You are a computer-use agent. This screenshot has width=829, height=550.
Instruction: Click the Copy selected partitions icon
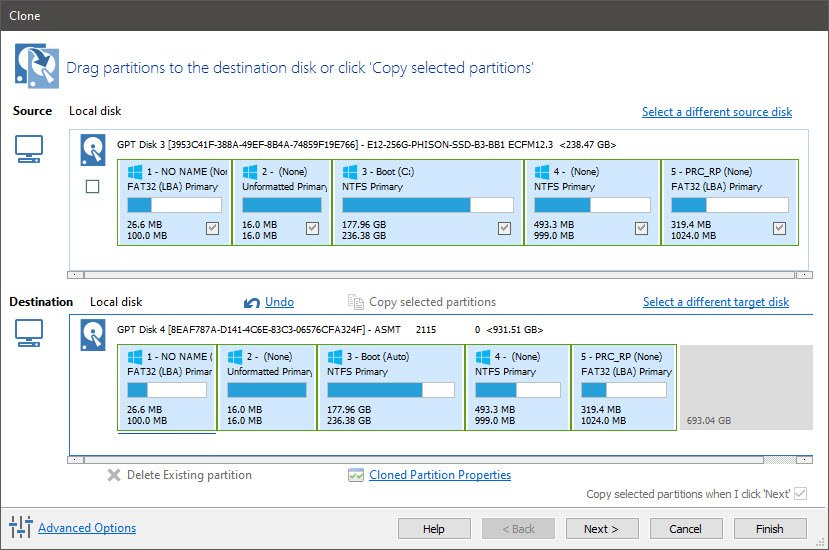click(355, 302)
